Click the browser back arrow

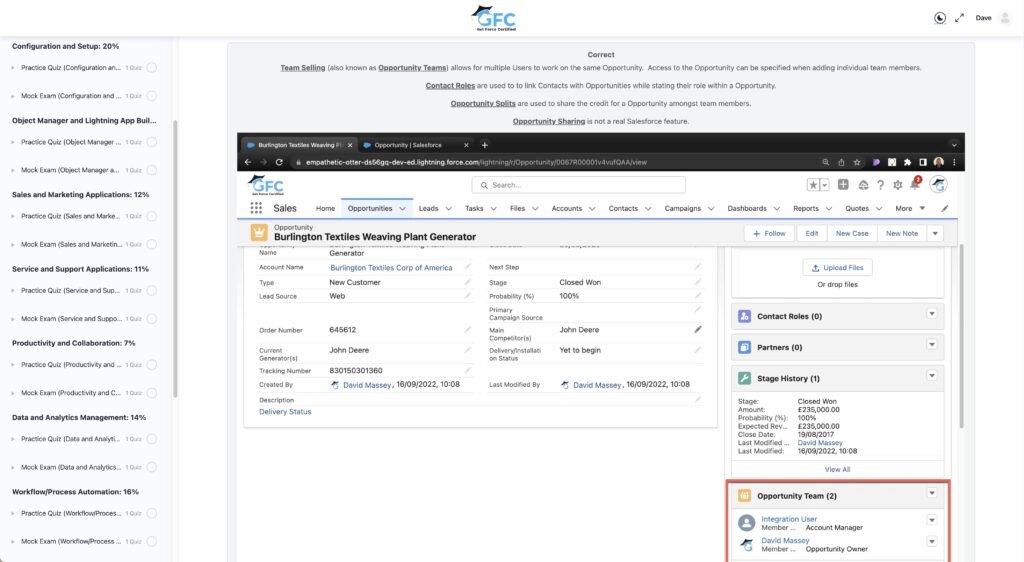coord(248,162)
